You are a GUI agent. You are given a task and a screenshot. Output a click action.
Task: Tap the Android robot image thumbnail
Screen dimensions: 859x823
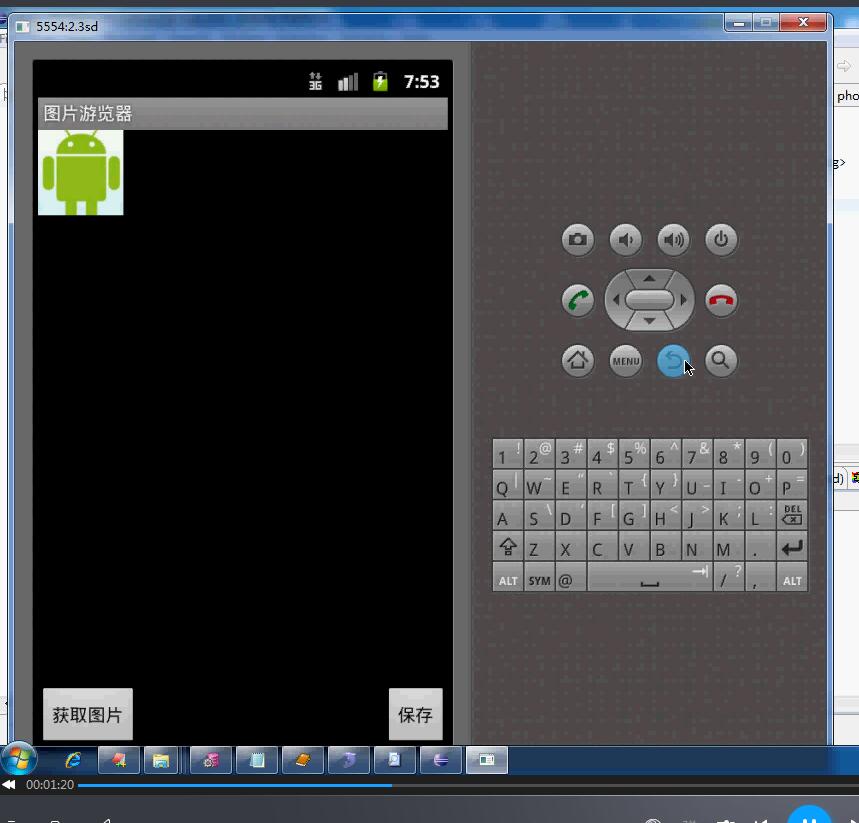pyautogui.click(x=81, y=173)
